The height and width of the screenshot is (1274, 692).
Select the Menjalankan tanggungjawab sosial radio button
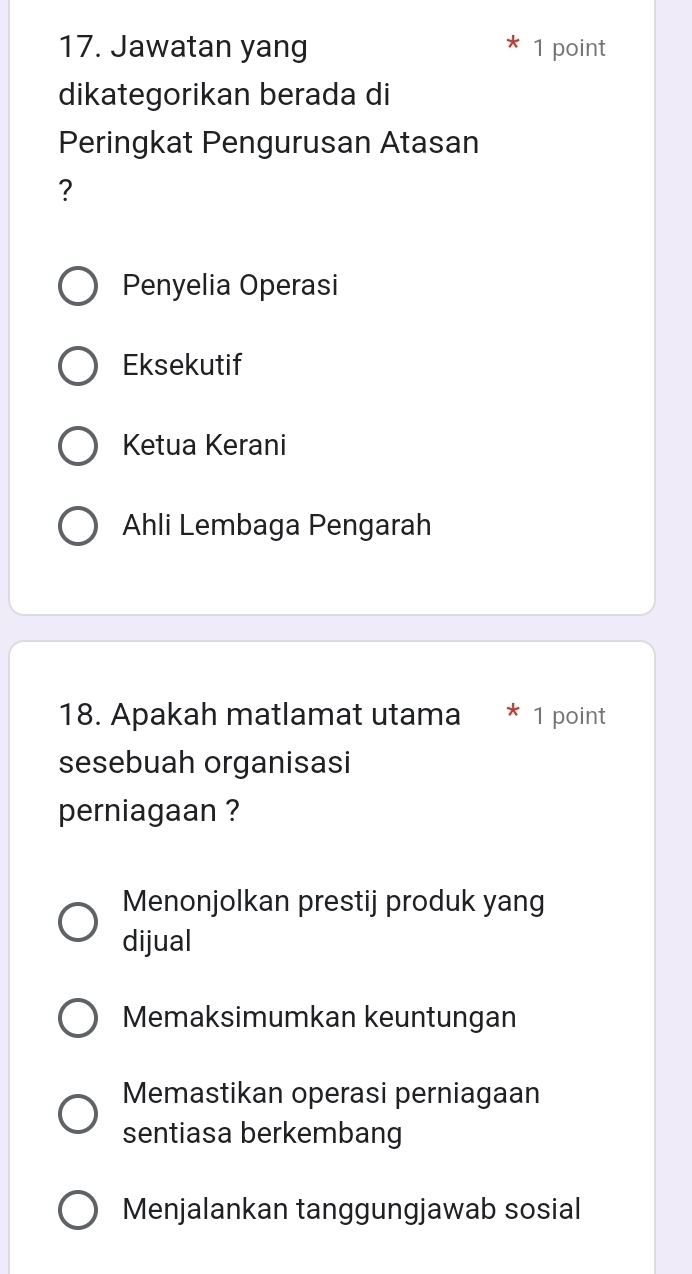coord(79,1210)
